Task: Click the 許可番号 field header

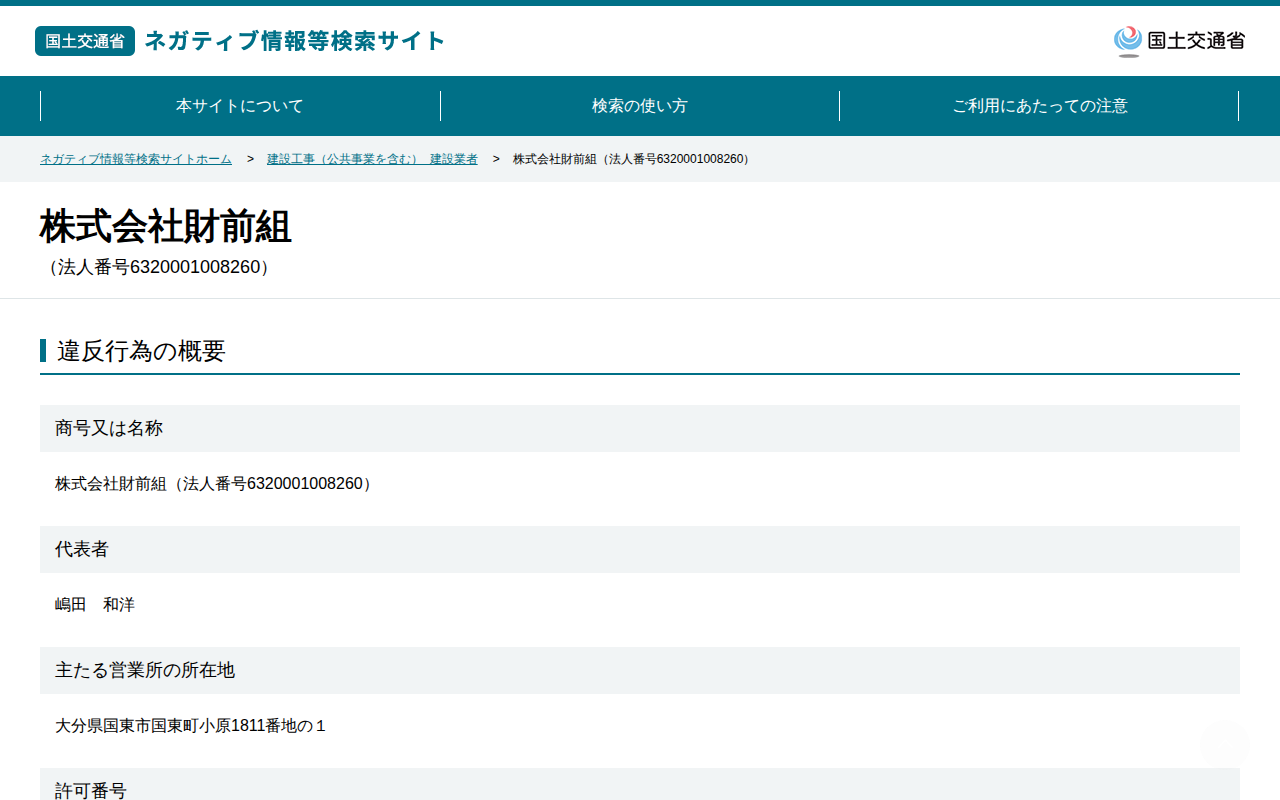Action: coord(640,784)
